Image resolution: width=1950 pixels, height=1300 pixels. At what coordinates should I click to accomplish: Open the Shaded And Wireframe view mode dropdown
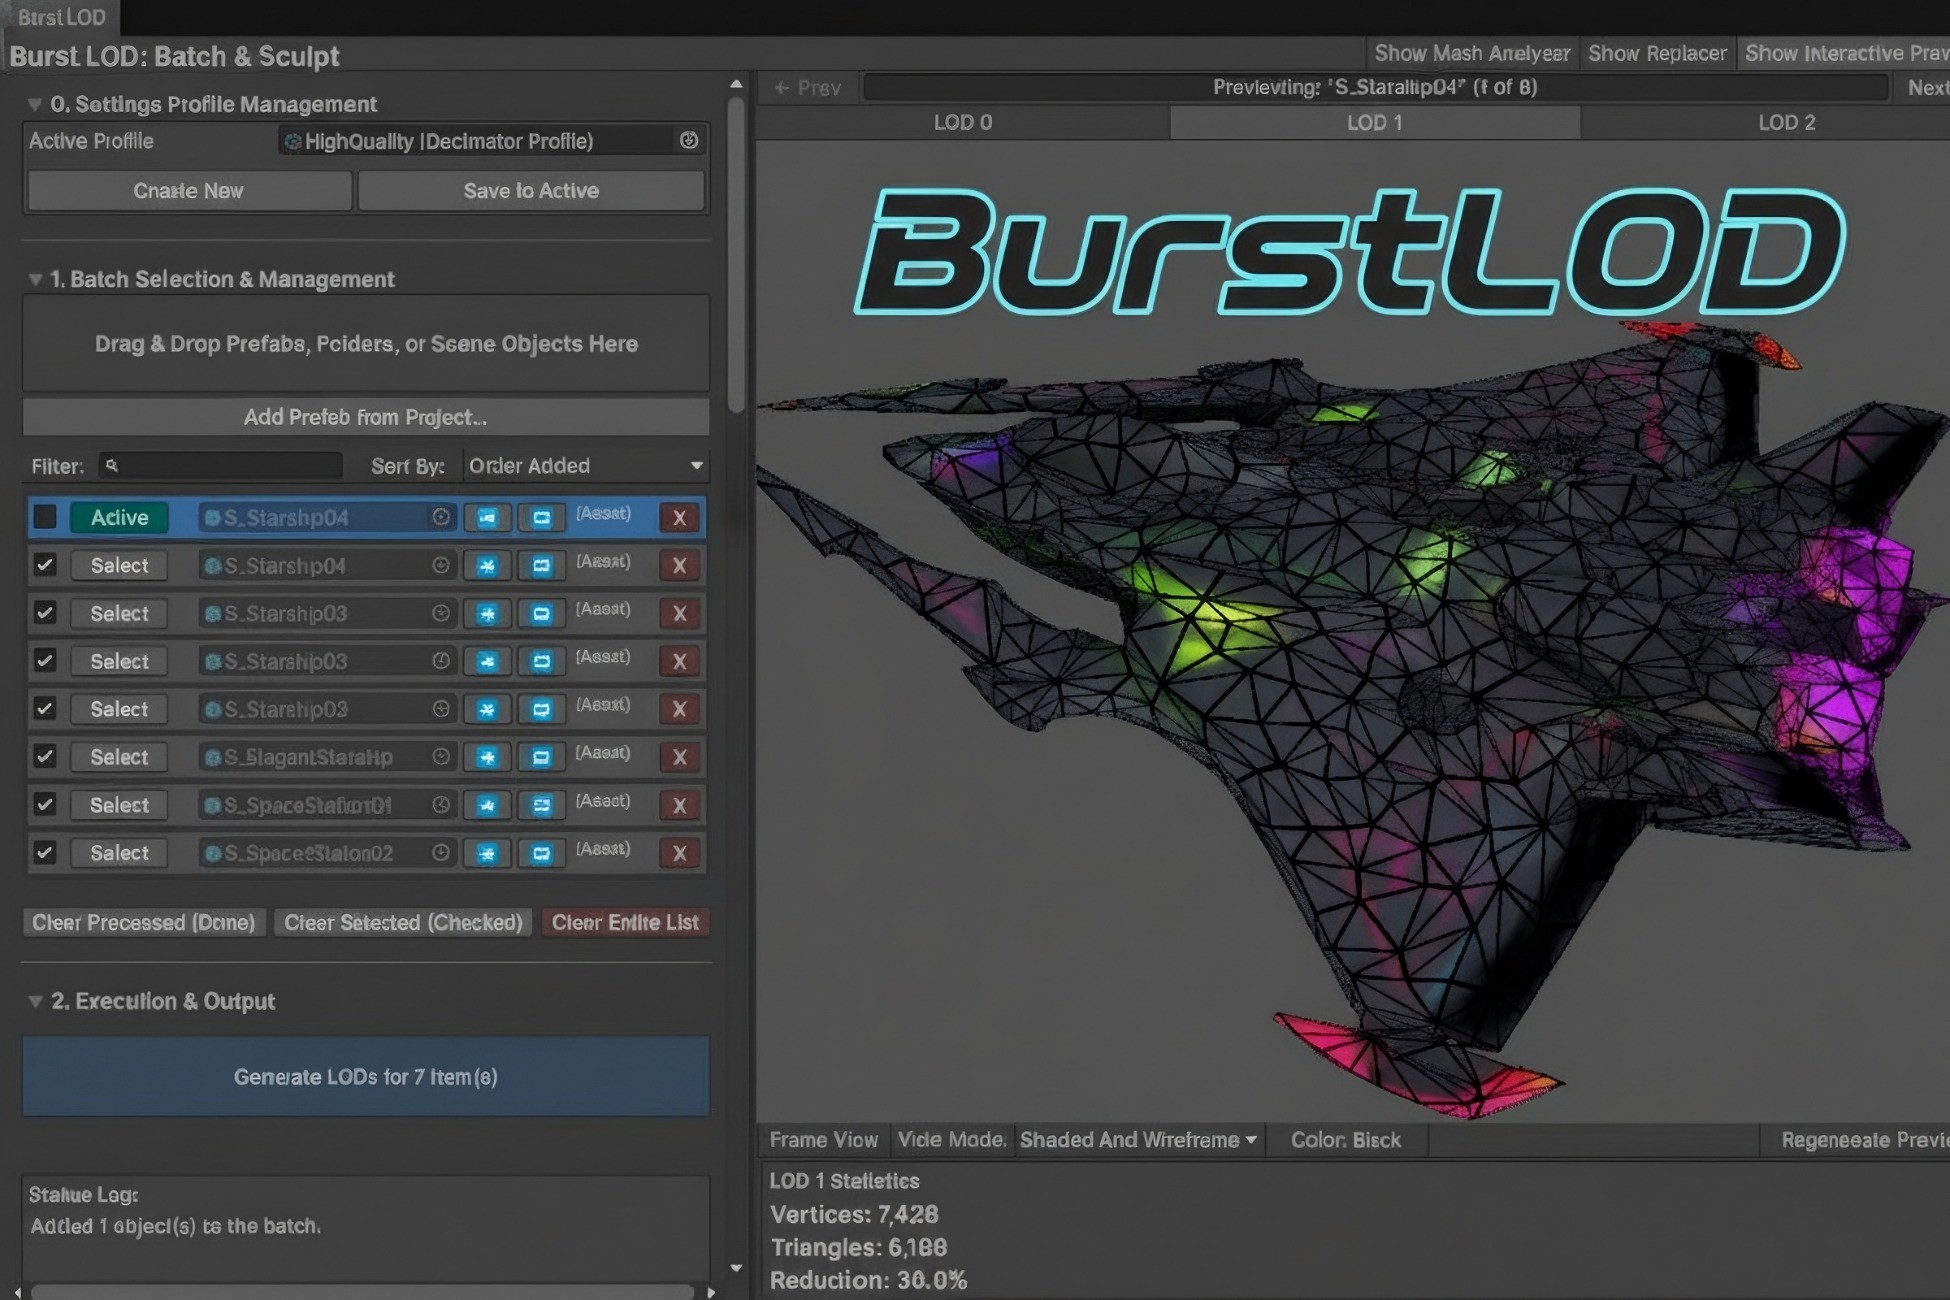coord(1137,1139)
